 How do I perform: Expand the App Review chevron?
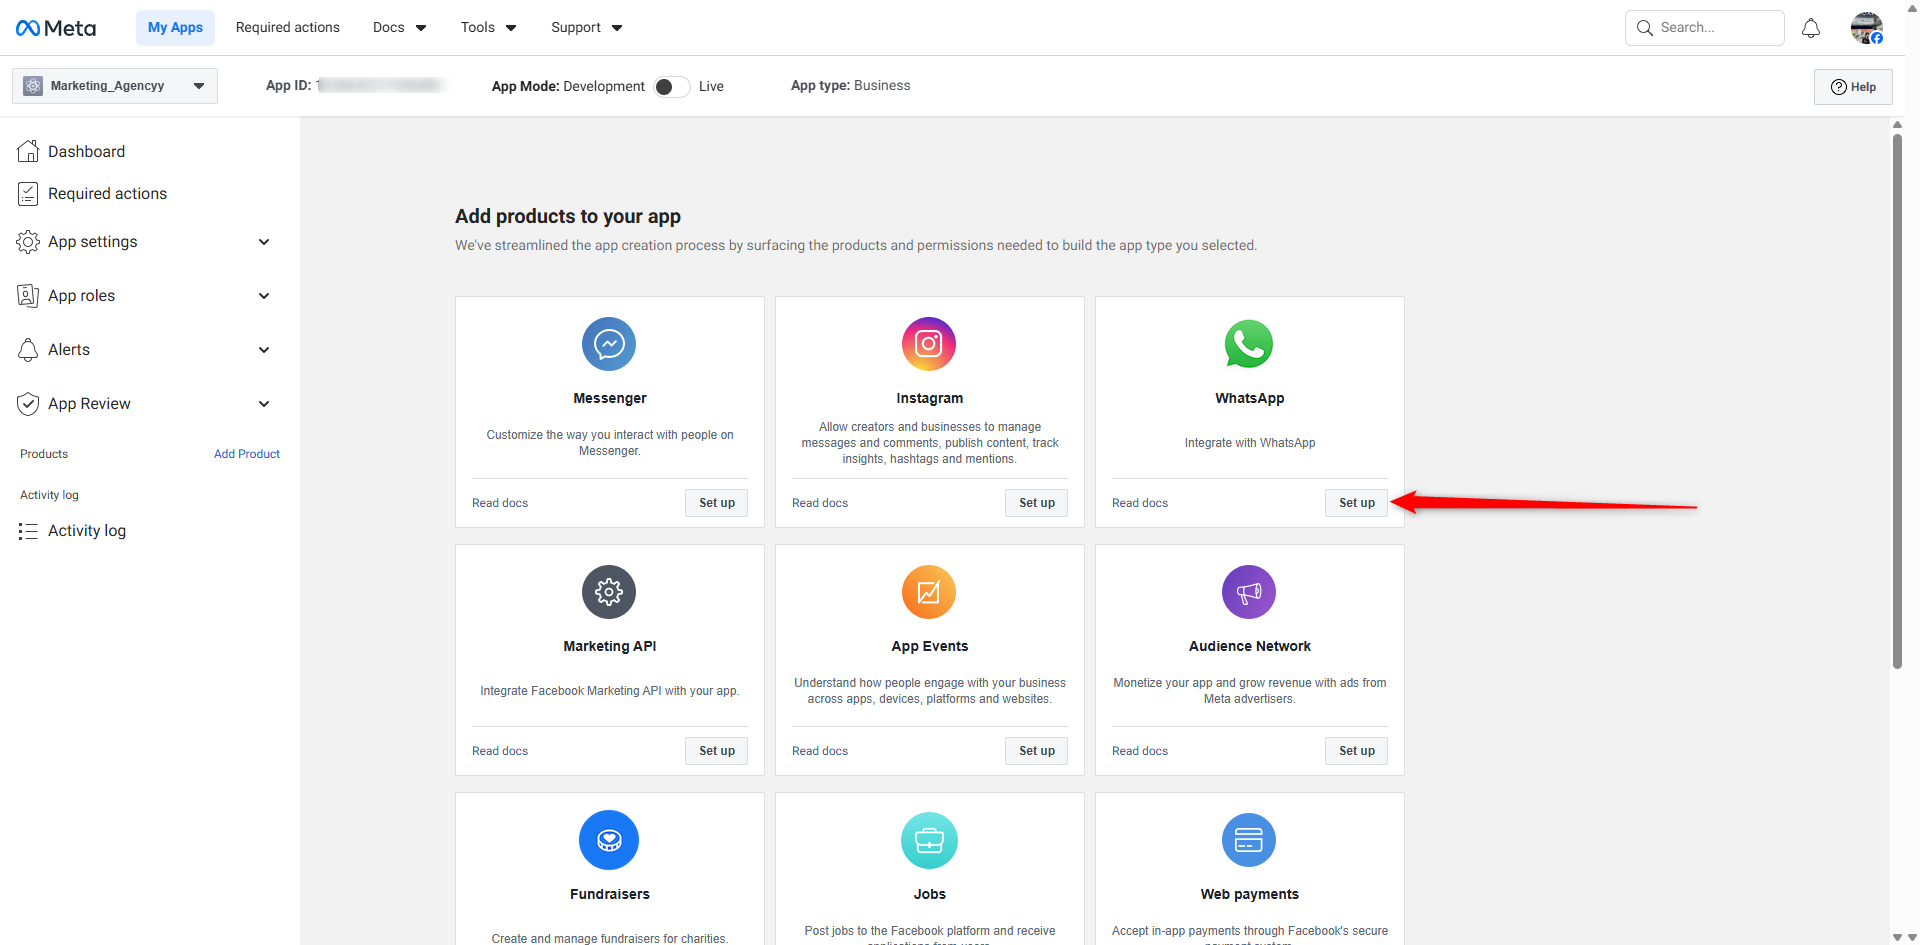(x=264, y=404)
